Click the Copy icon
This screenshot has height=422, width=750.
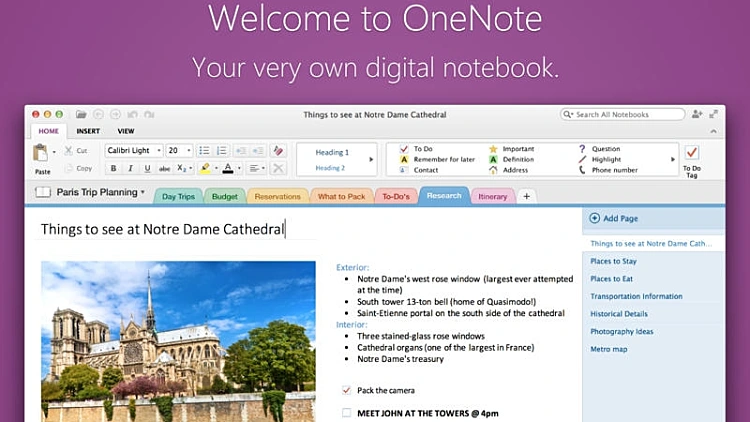(x=69, y=168)
